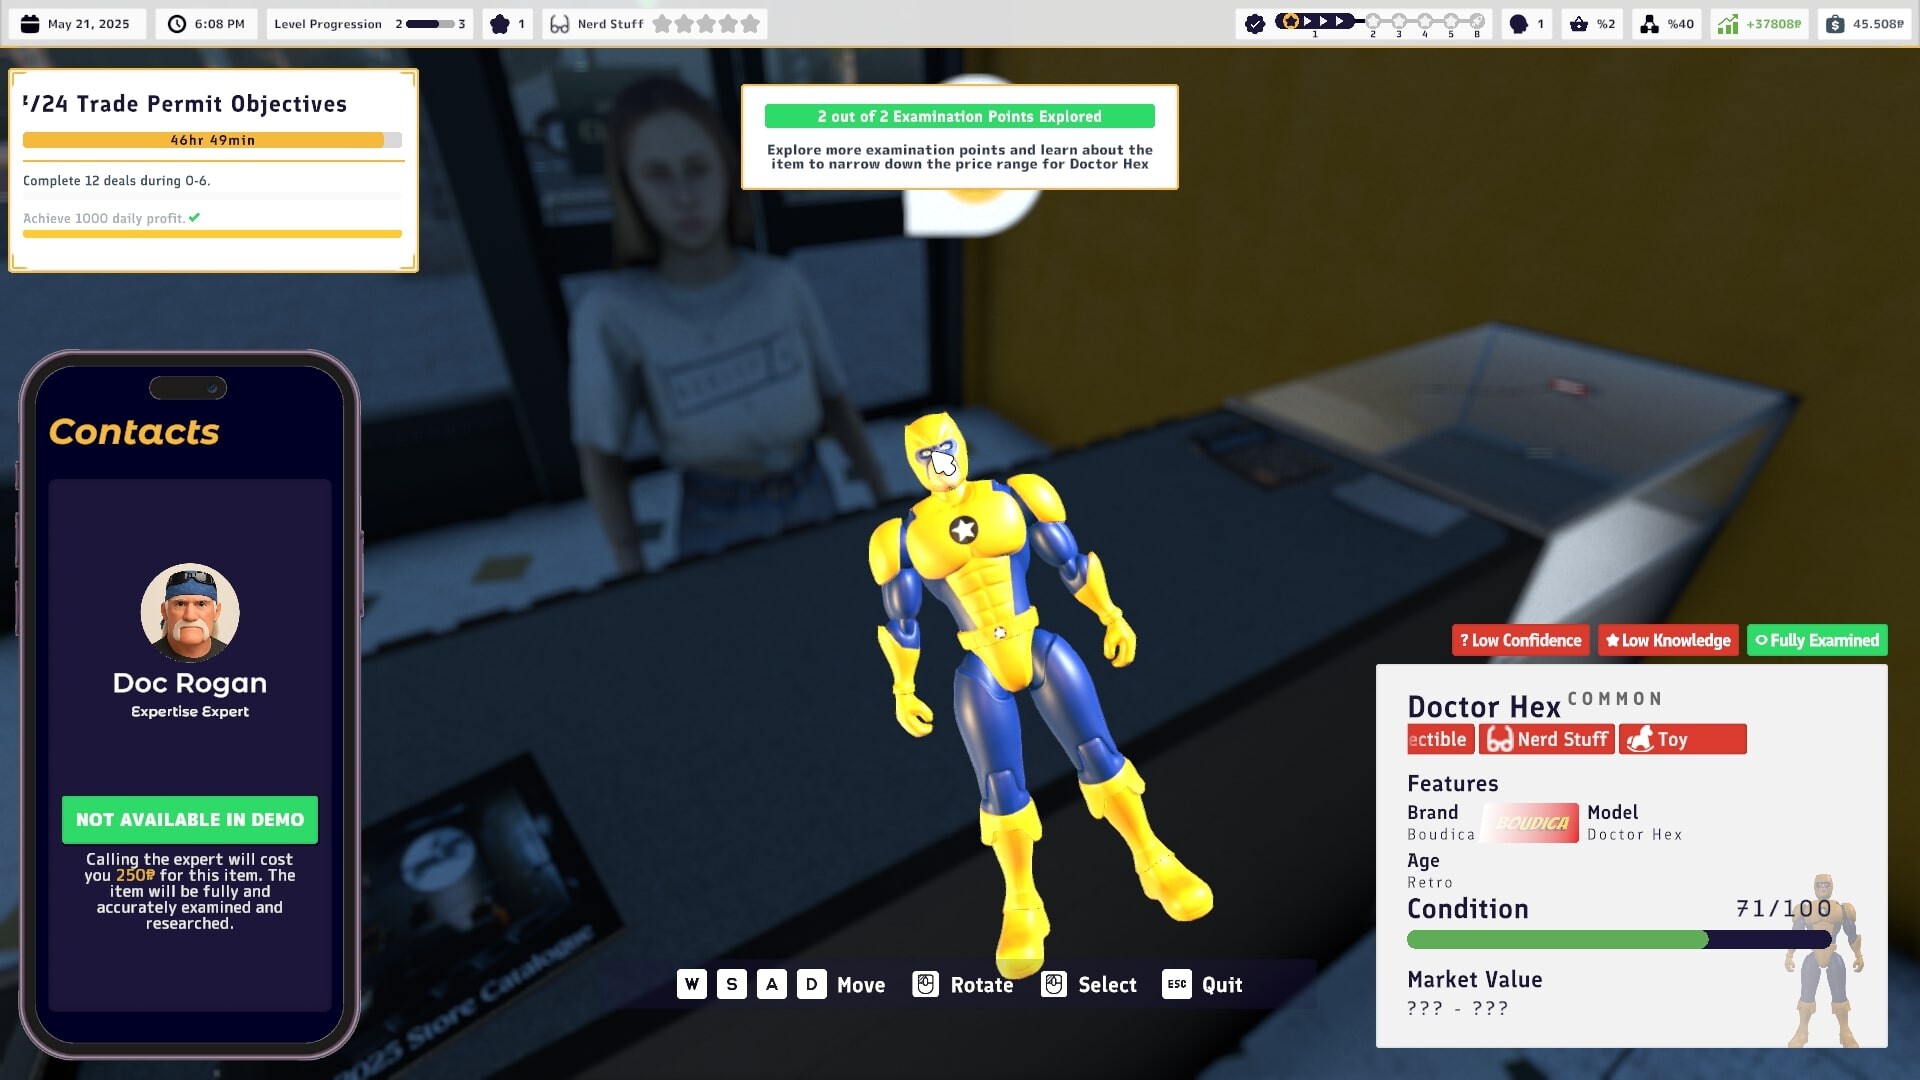
Task: Tap Doc Rogan's contact portrait
Action: click(189, 613)
